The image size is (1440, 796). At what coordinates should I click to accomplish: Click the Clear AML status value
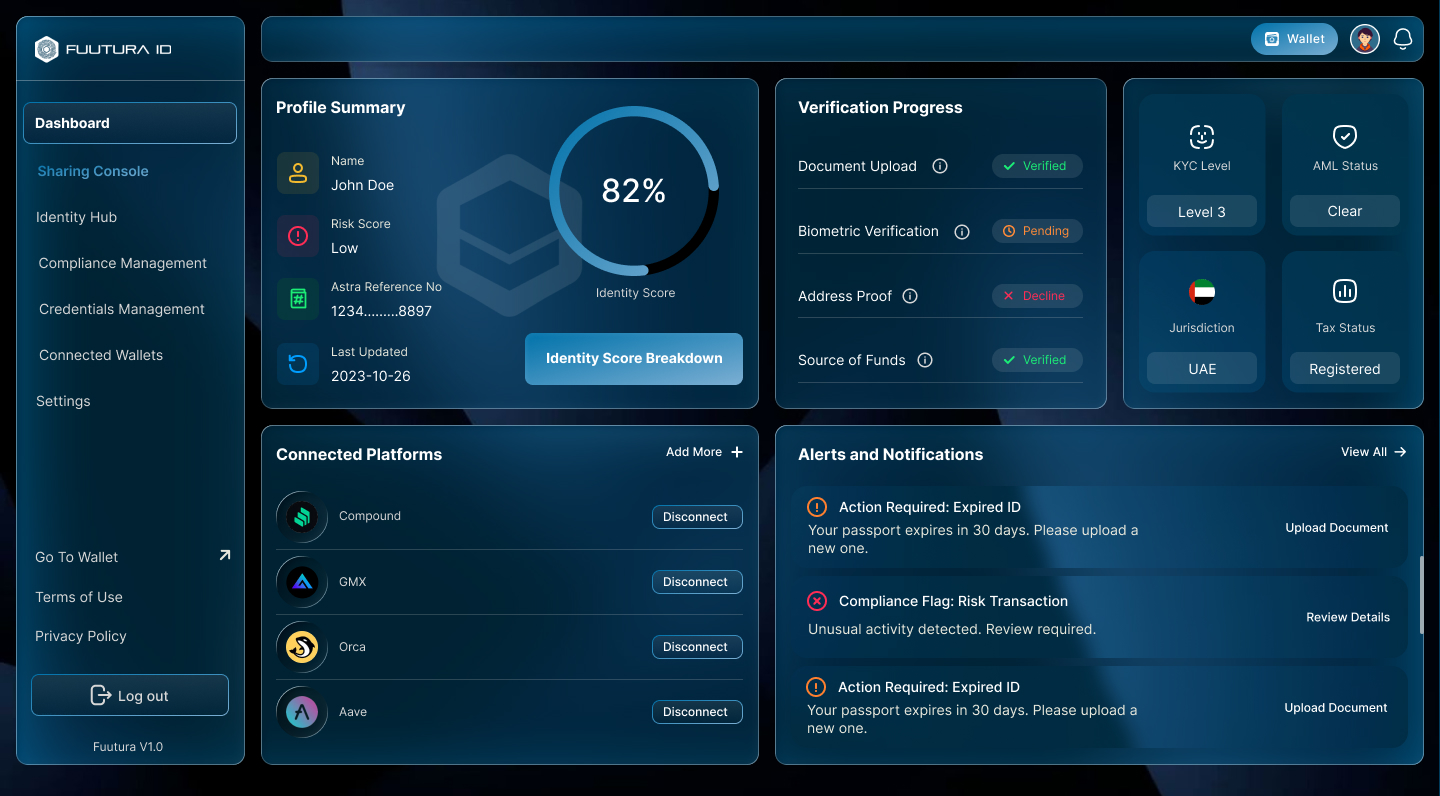pyautogui.click(x=1345, y=211)
